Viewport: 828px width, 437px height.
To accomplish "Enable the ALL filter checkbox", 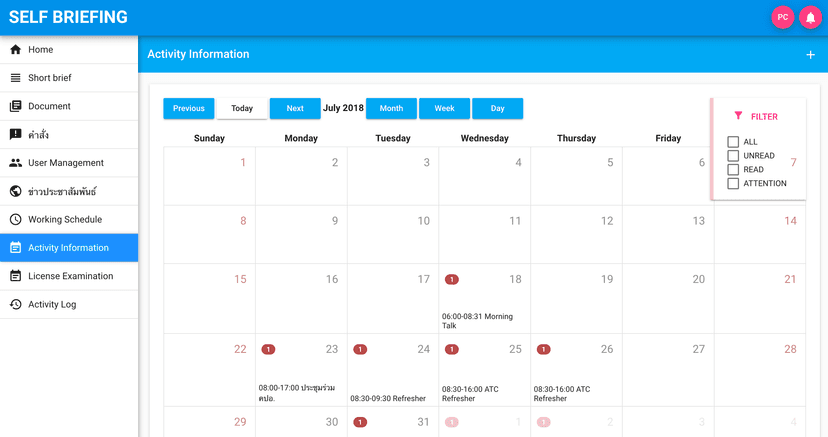I will (x=733, y=142).
